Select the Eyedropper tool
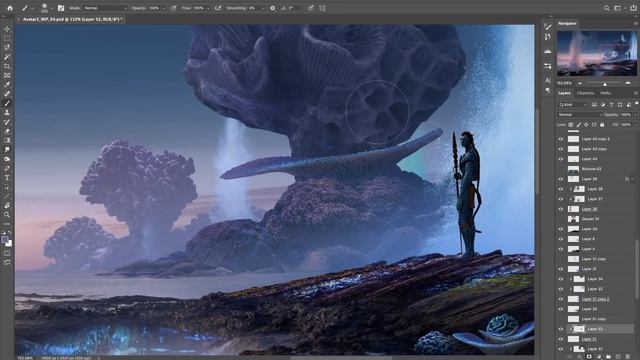 7,84
